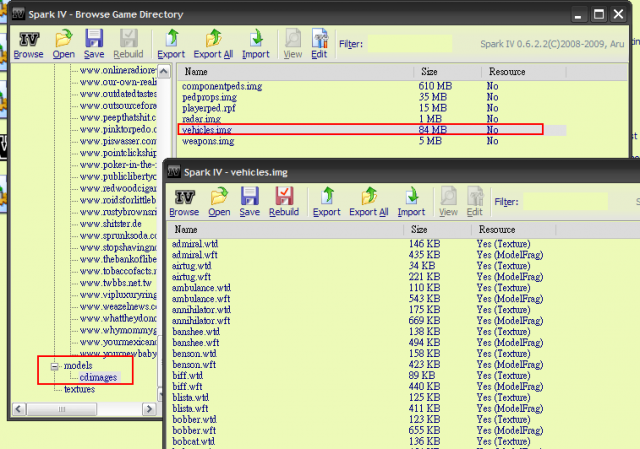Viewport: 640px width, 449px height.
Task: Click Edit icon in the back window toolbar
Action: click(x=320, y=40)
